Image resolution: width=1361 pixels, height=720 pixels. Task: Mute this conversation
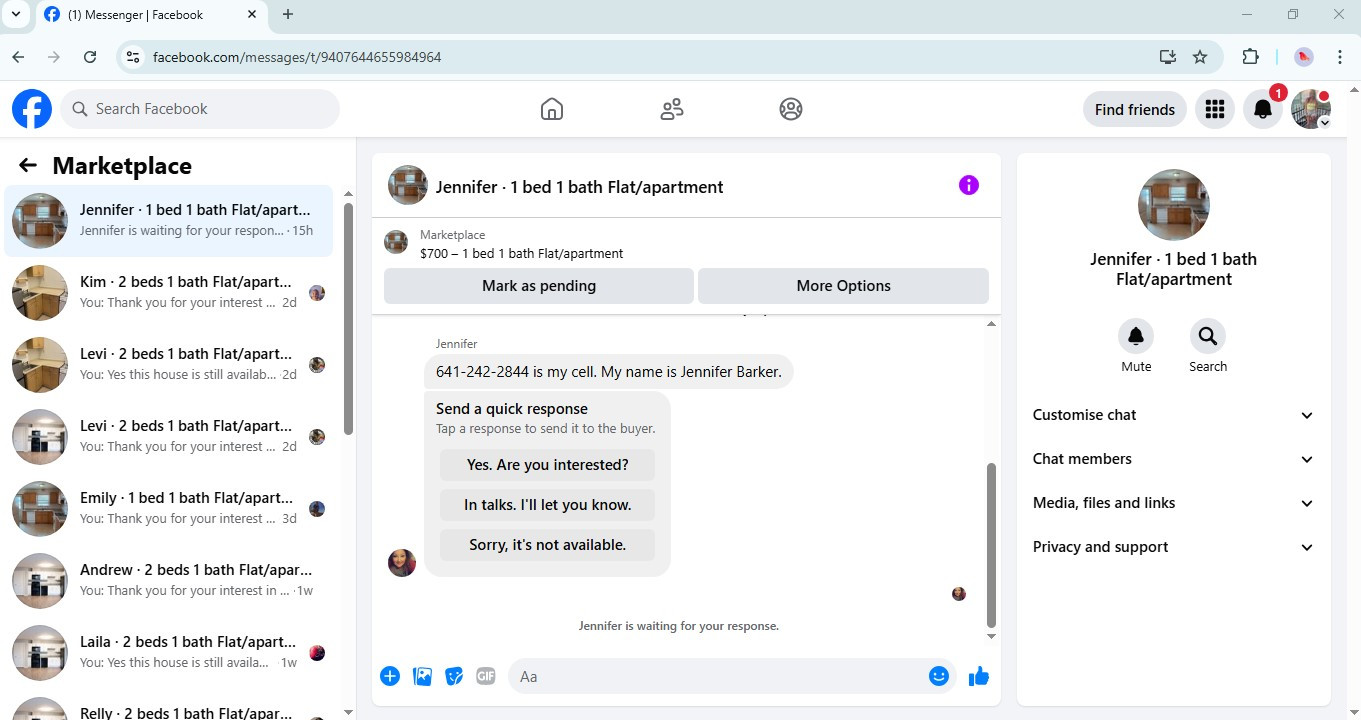pos(1136,336)
